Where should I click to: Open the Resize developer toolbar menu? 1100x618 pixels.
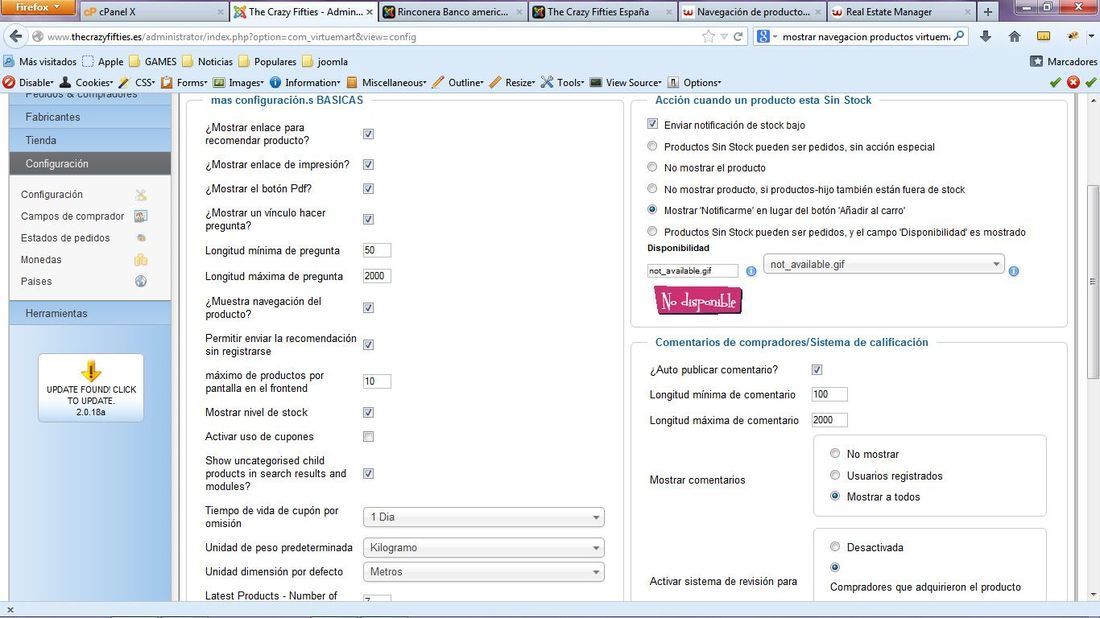point(512,83)
